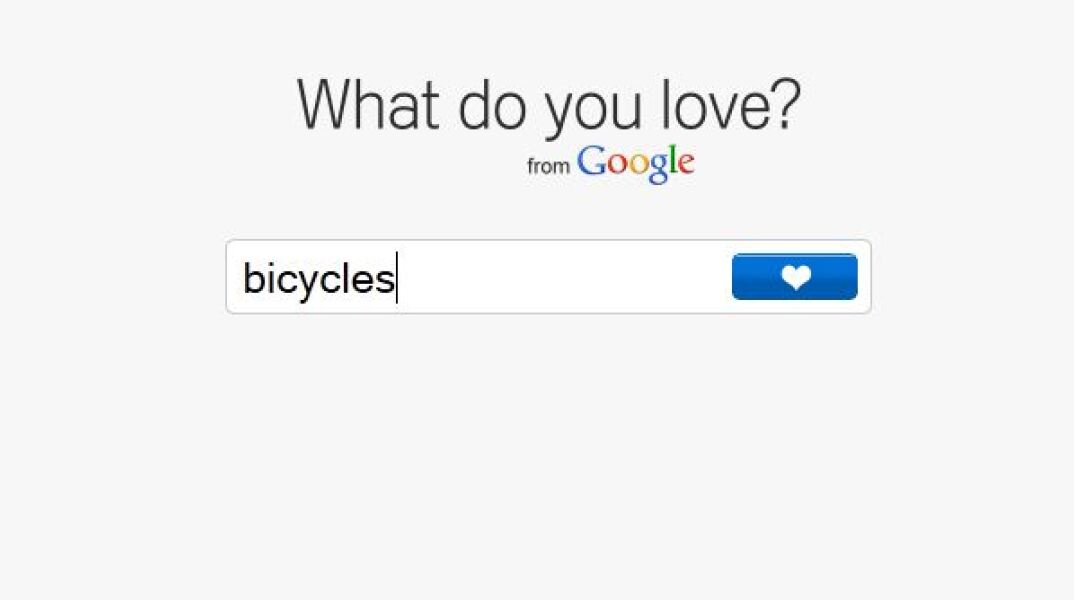
Task: Click the first red "o" in Google logo
Action: [x=616, y=165]
